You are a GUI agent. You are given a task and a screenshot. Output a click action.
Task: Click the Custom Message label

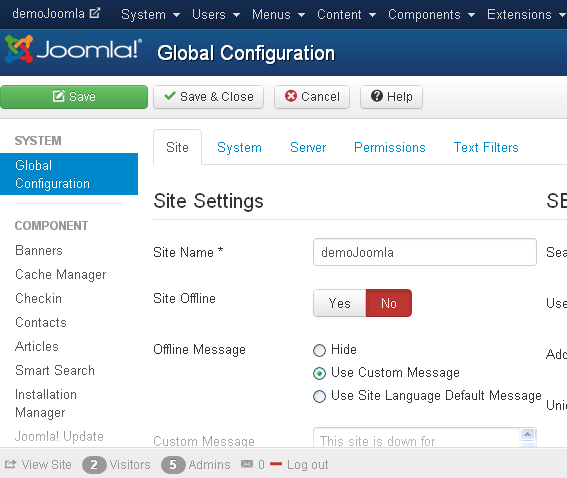tap(204, 441)
